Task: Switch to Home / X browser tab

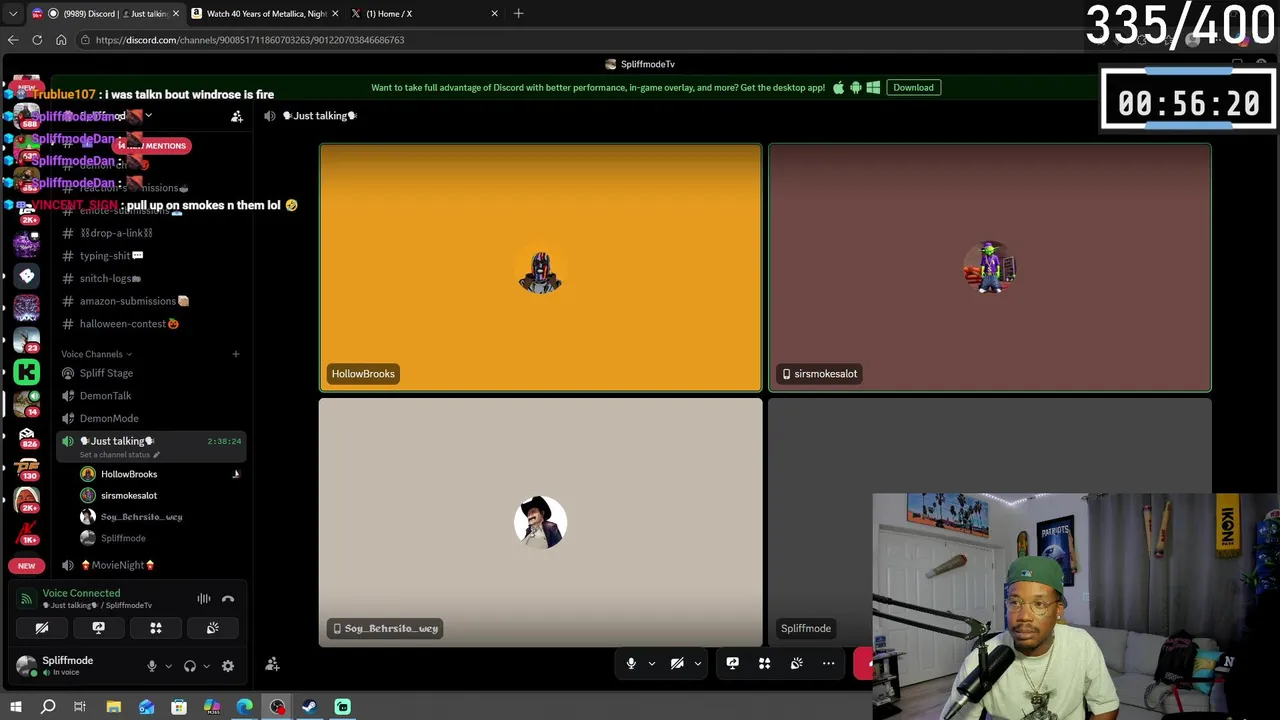Action: 424,14
